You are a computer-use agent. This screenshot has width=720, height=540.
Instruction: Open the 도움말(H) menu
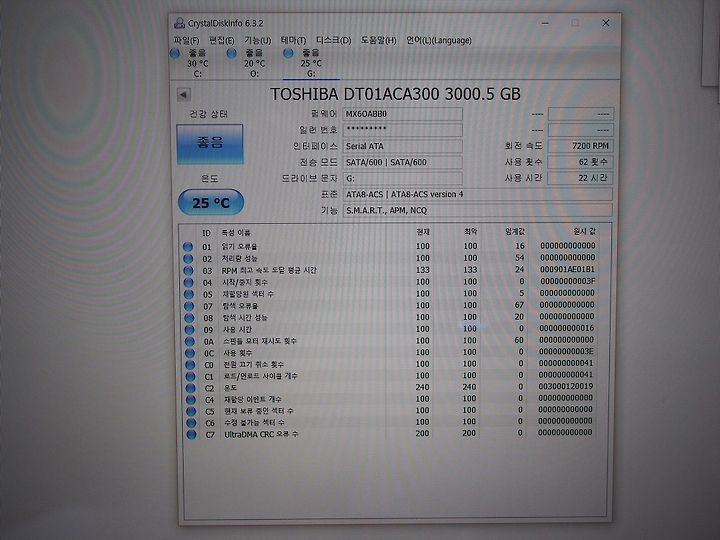click(x=378, y=40)
